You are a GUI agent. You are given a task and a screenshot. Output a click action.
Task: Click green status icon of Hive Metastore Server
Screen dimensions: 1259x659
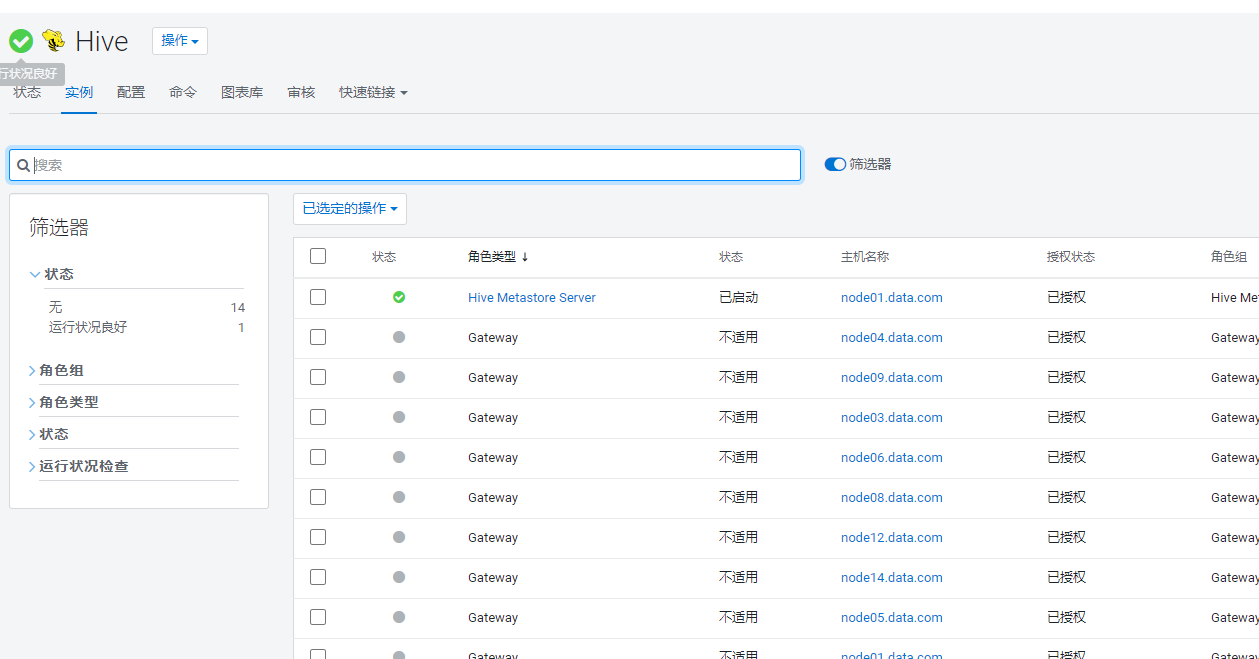tap(399, 297)
